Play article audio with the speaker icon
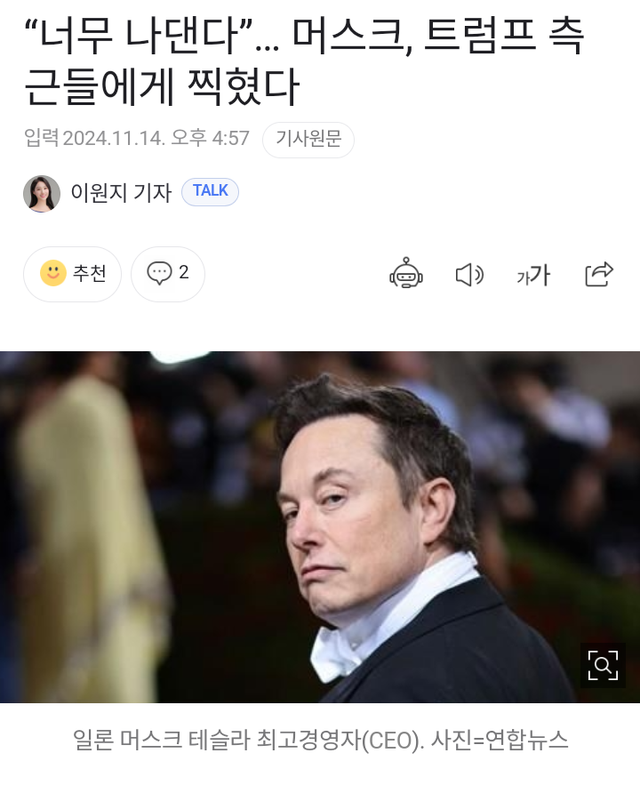The height and width of the screenshot is (802, 640). tap(469, 275)
